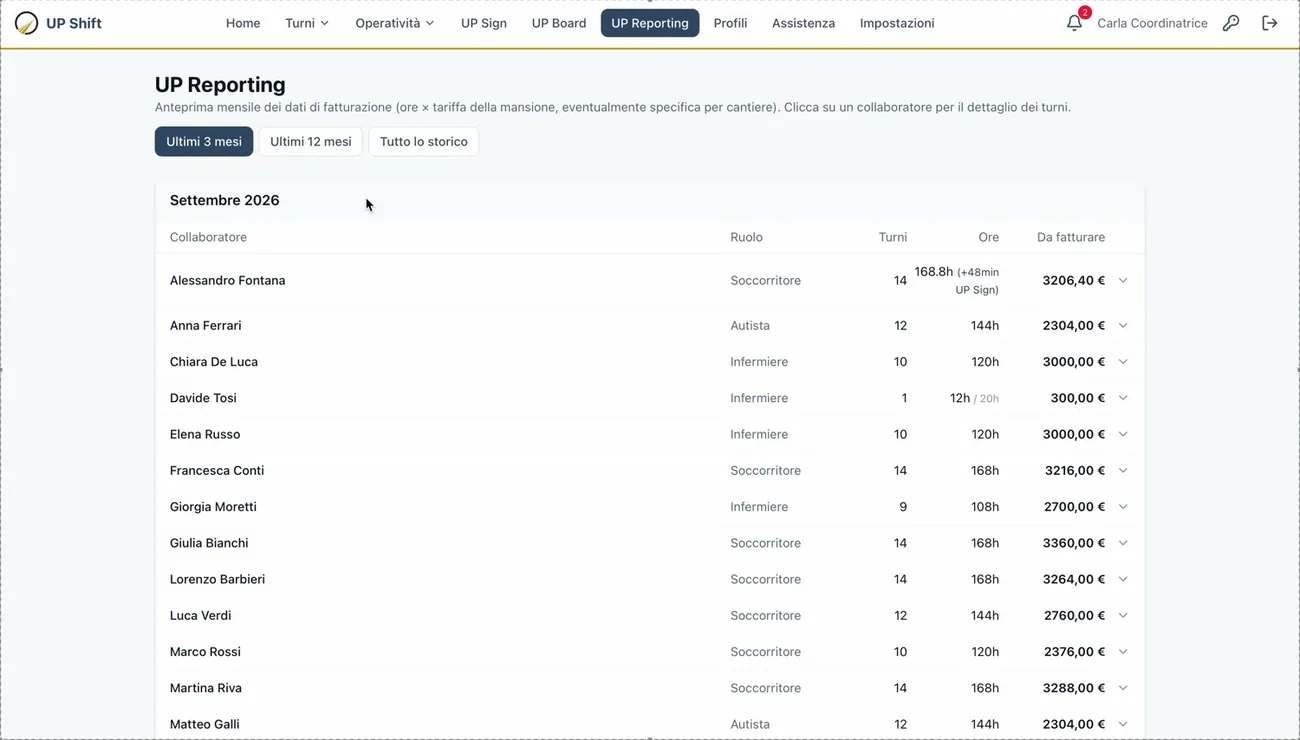Image resolution: width=1300 pixels, height=740 pixels.
Task: Expand Francesca Conti's row chevron
Action: click(x=1123, y=471)
